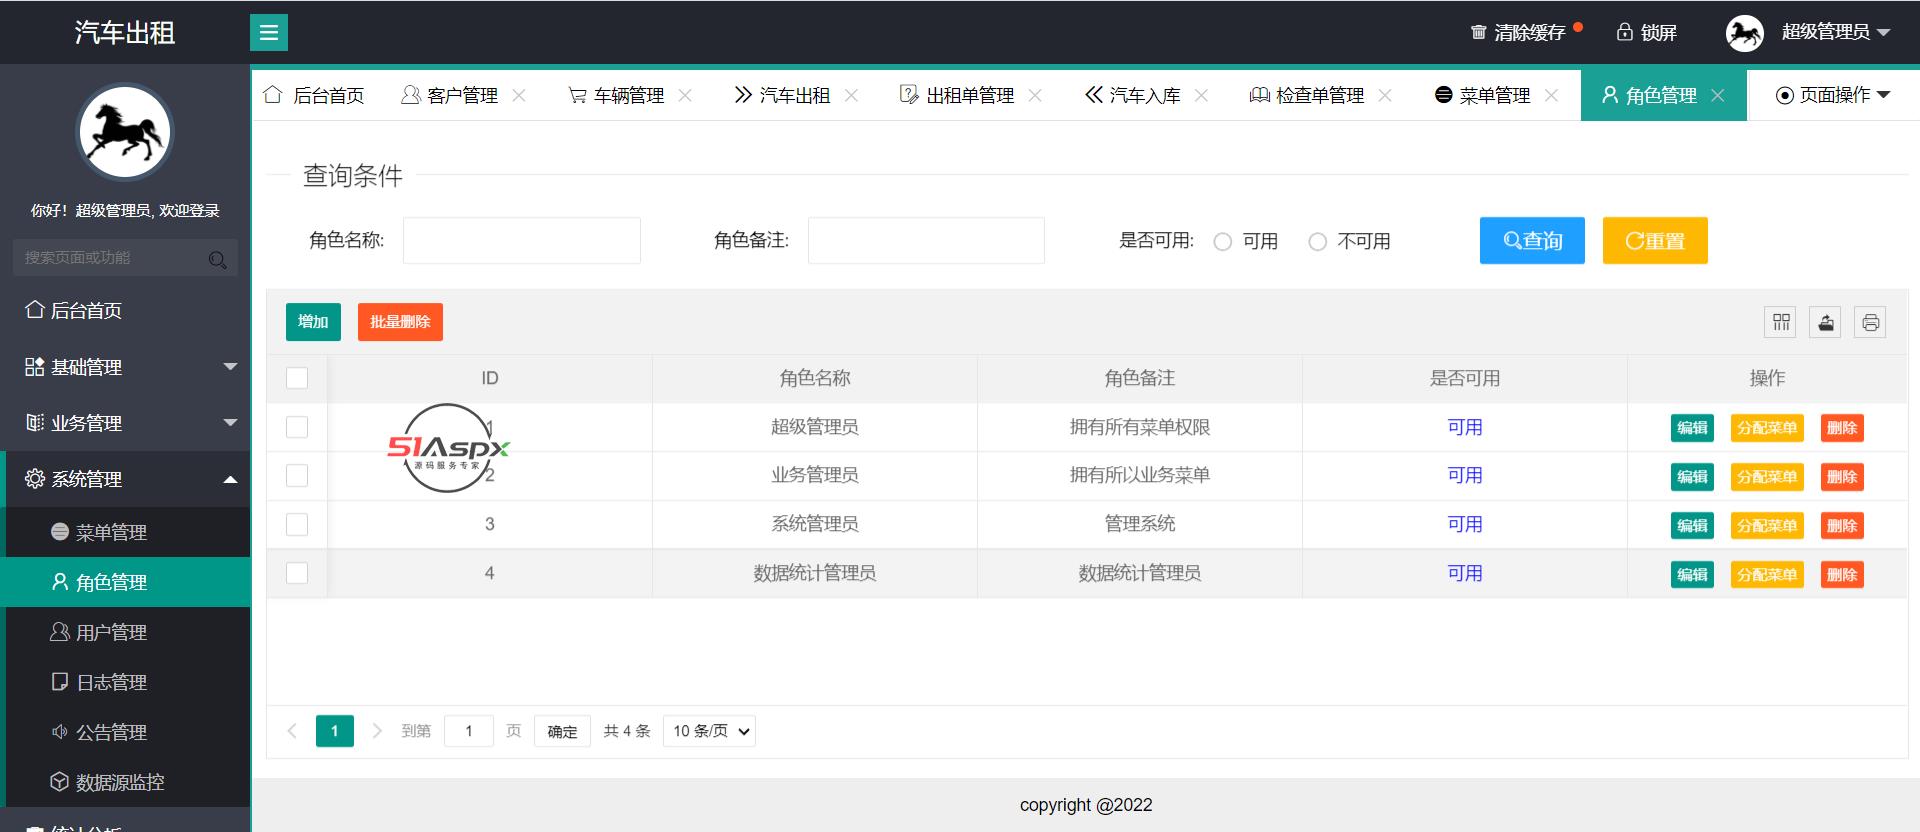This screenshot has height=832, width=1920.
Task: Open the column filter grid icon
Action: 1781,322
